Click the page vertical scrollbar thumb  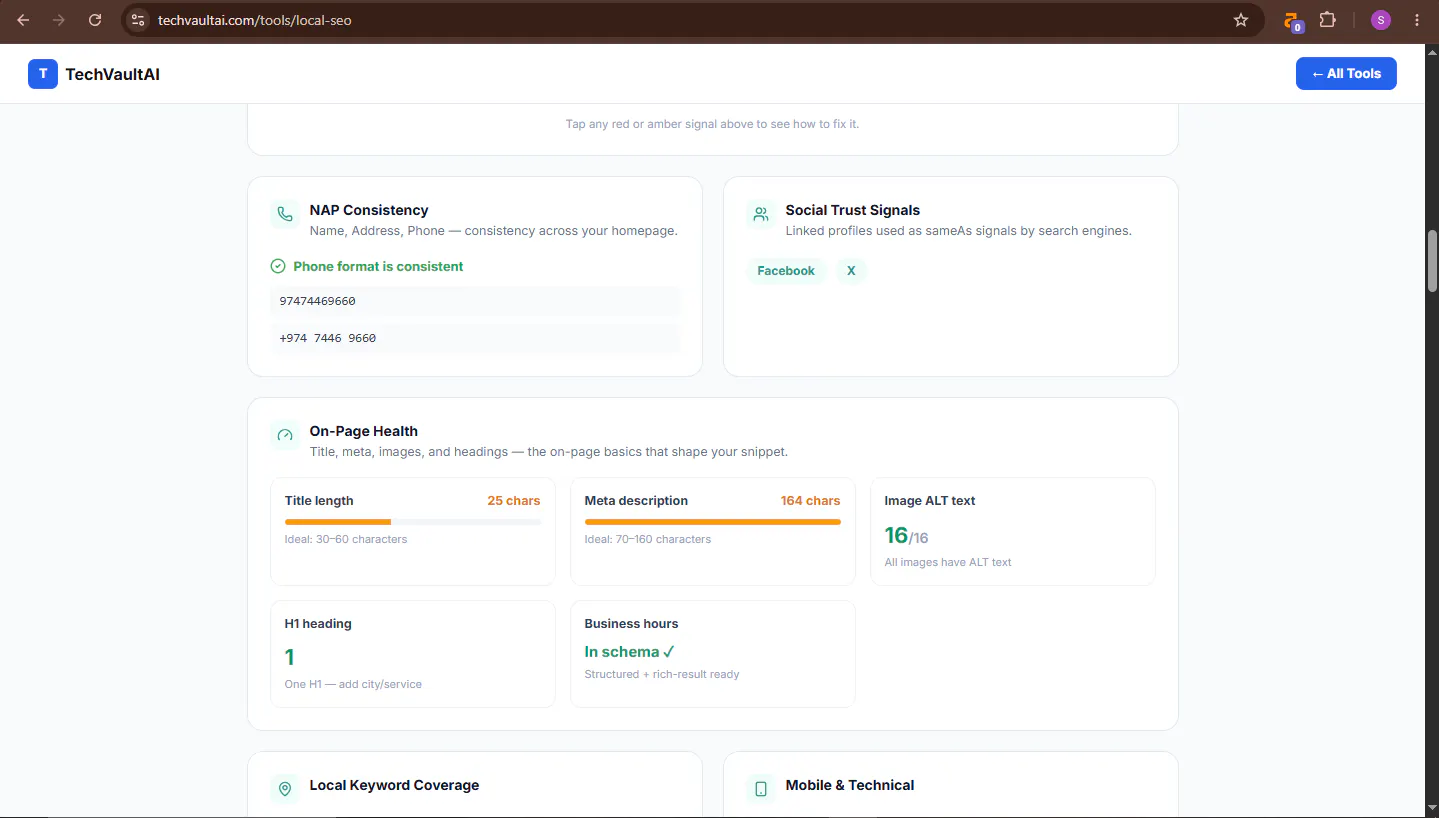[x=1432, y=260]
